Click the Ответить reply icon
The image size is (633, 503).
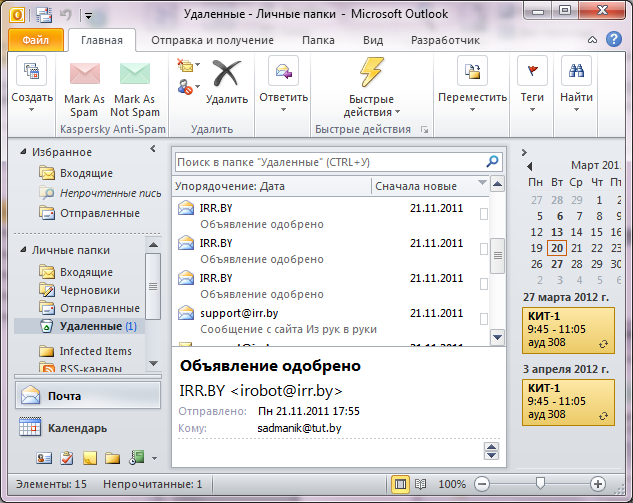[x=283, y=71]
